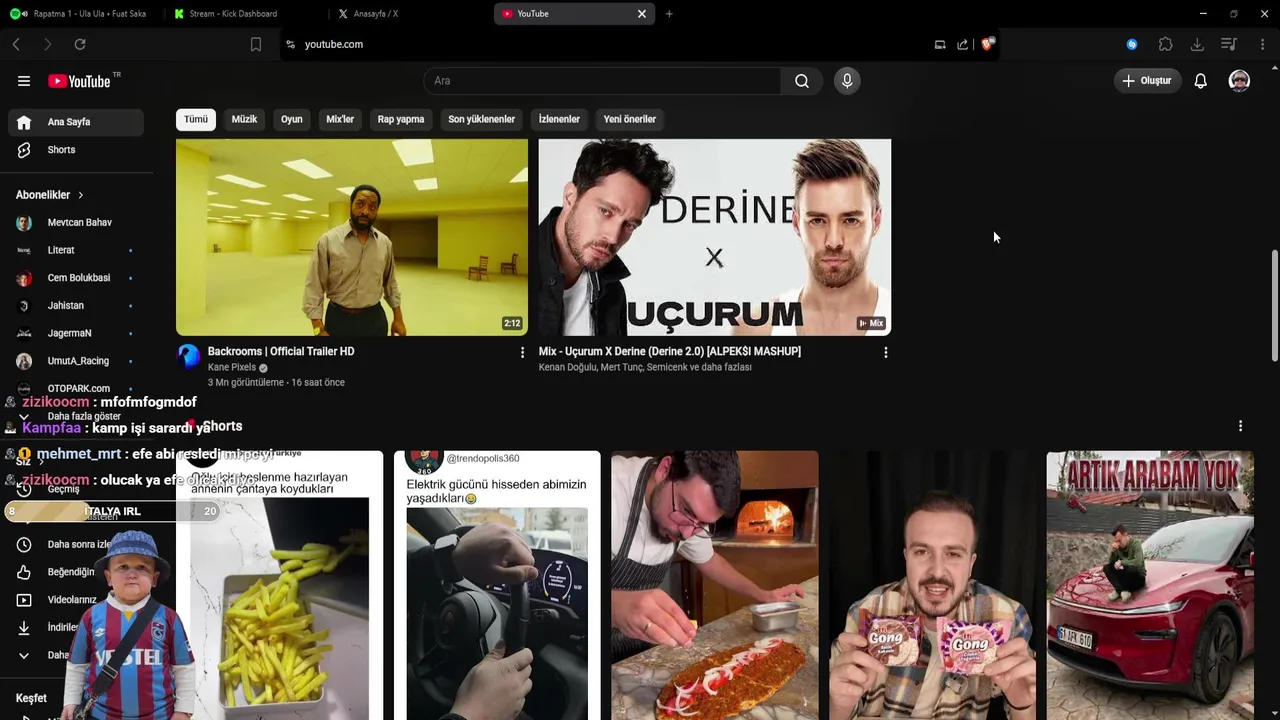Click the downloads arrow icon in sidebar
1280x720 pixels.
point(24,628)
